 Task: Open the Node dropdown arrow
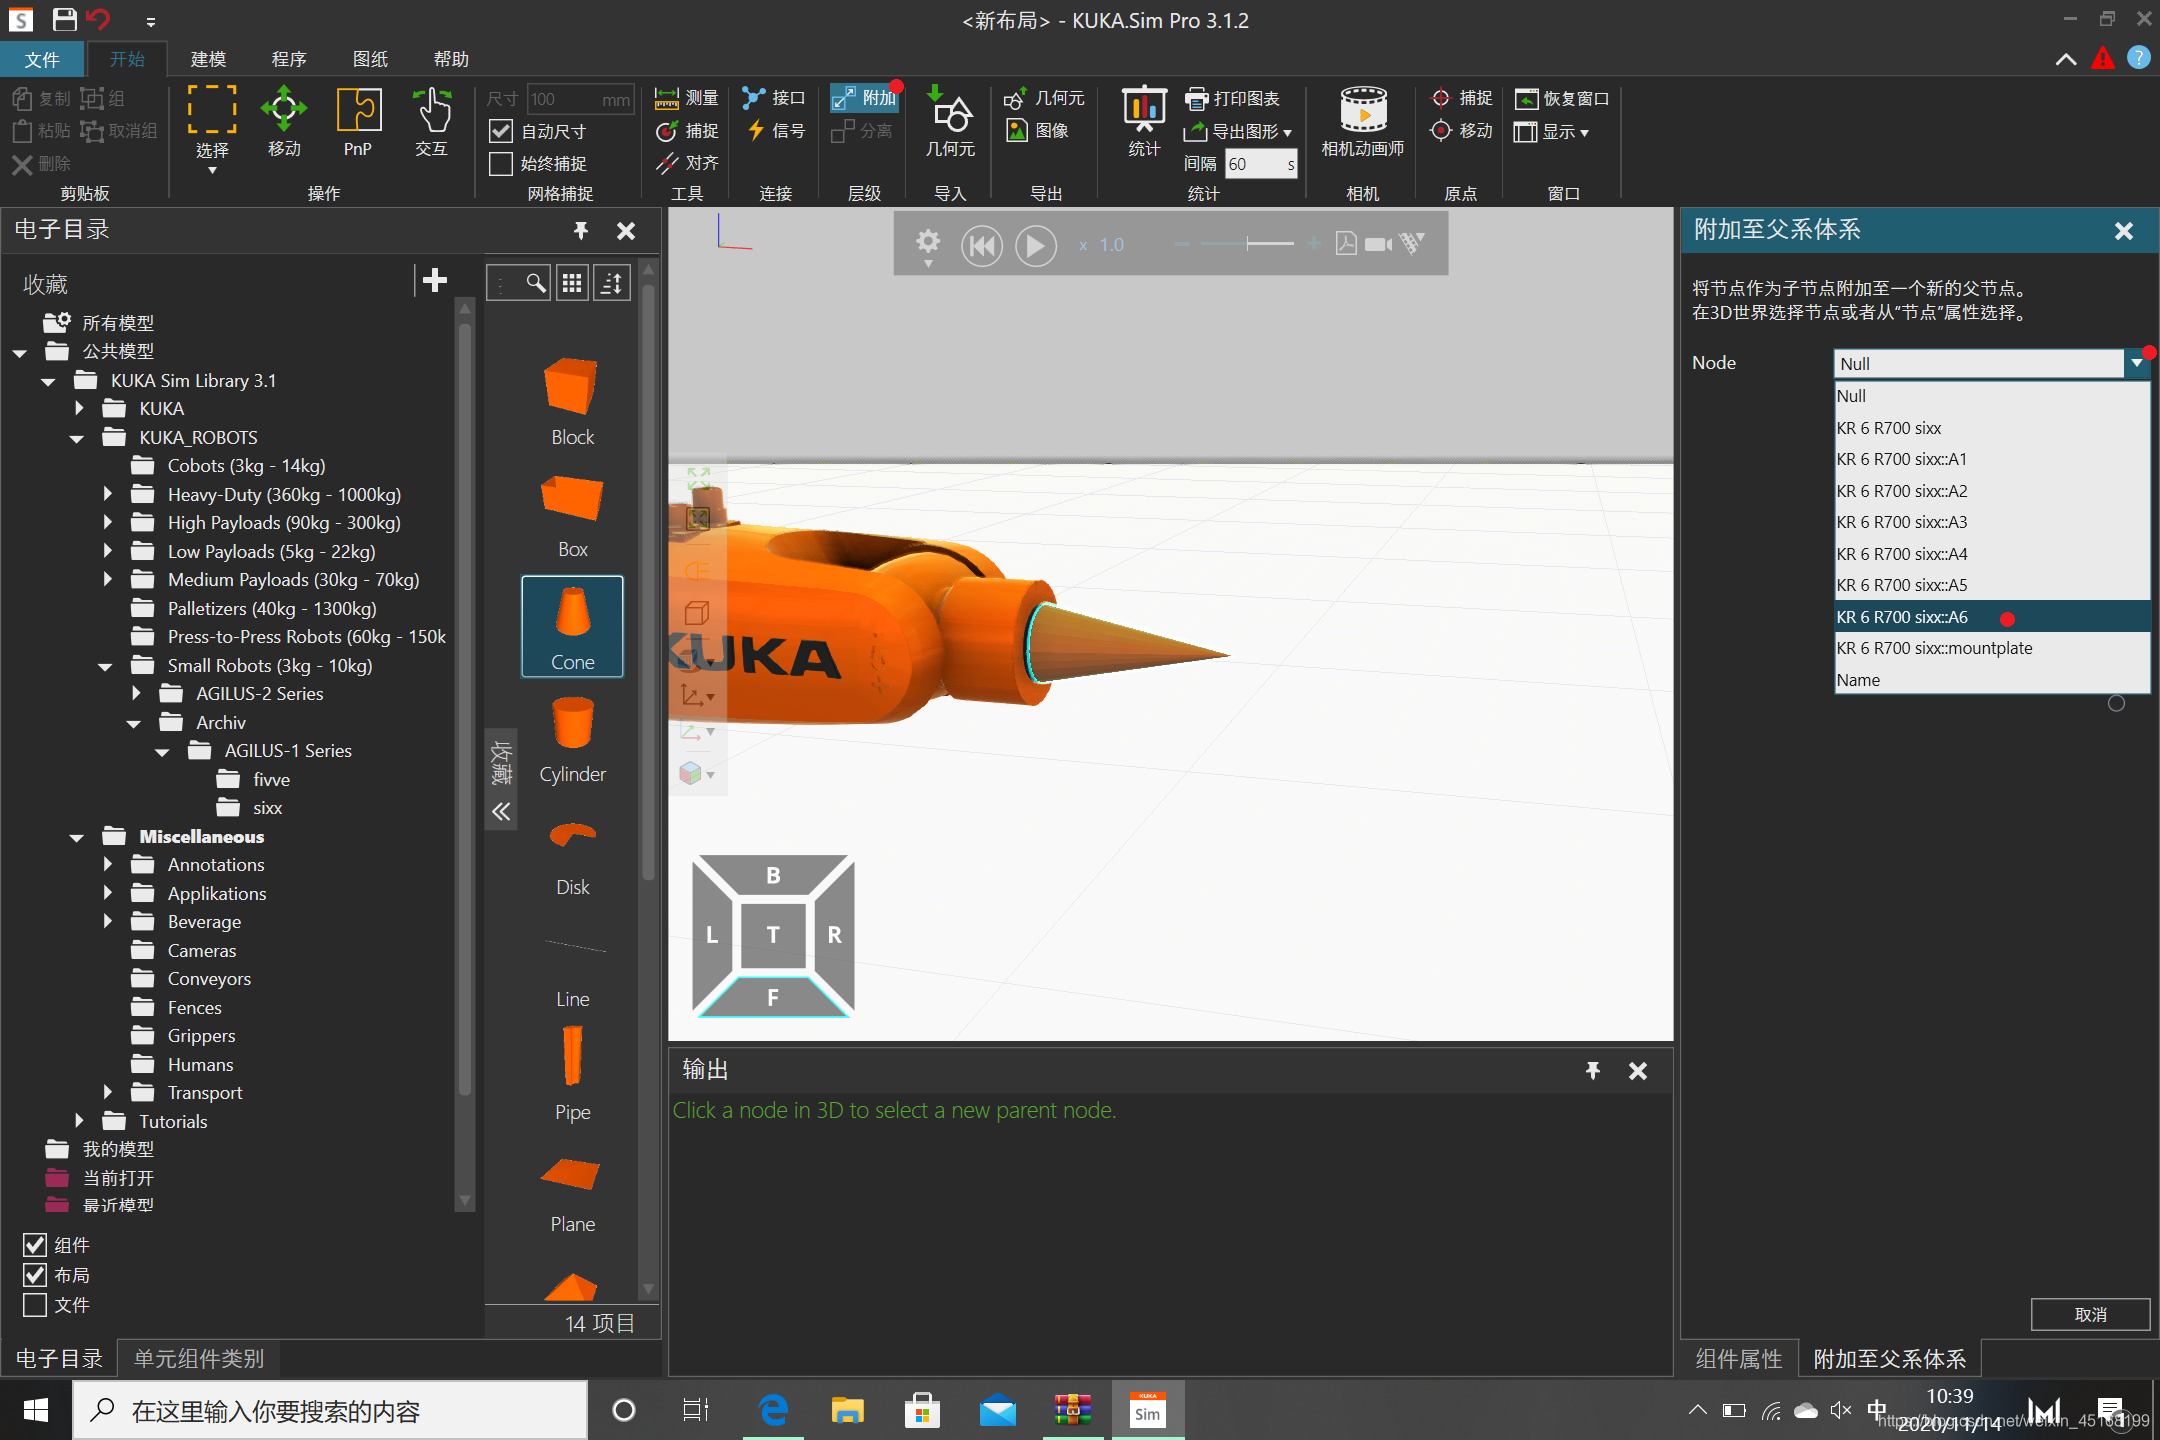click(2136, 363)
